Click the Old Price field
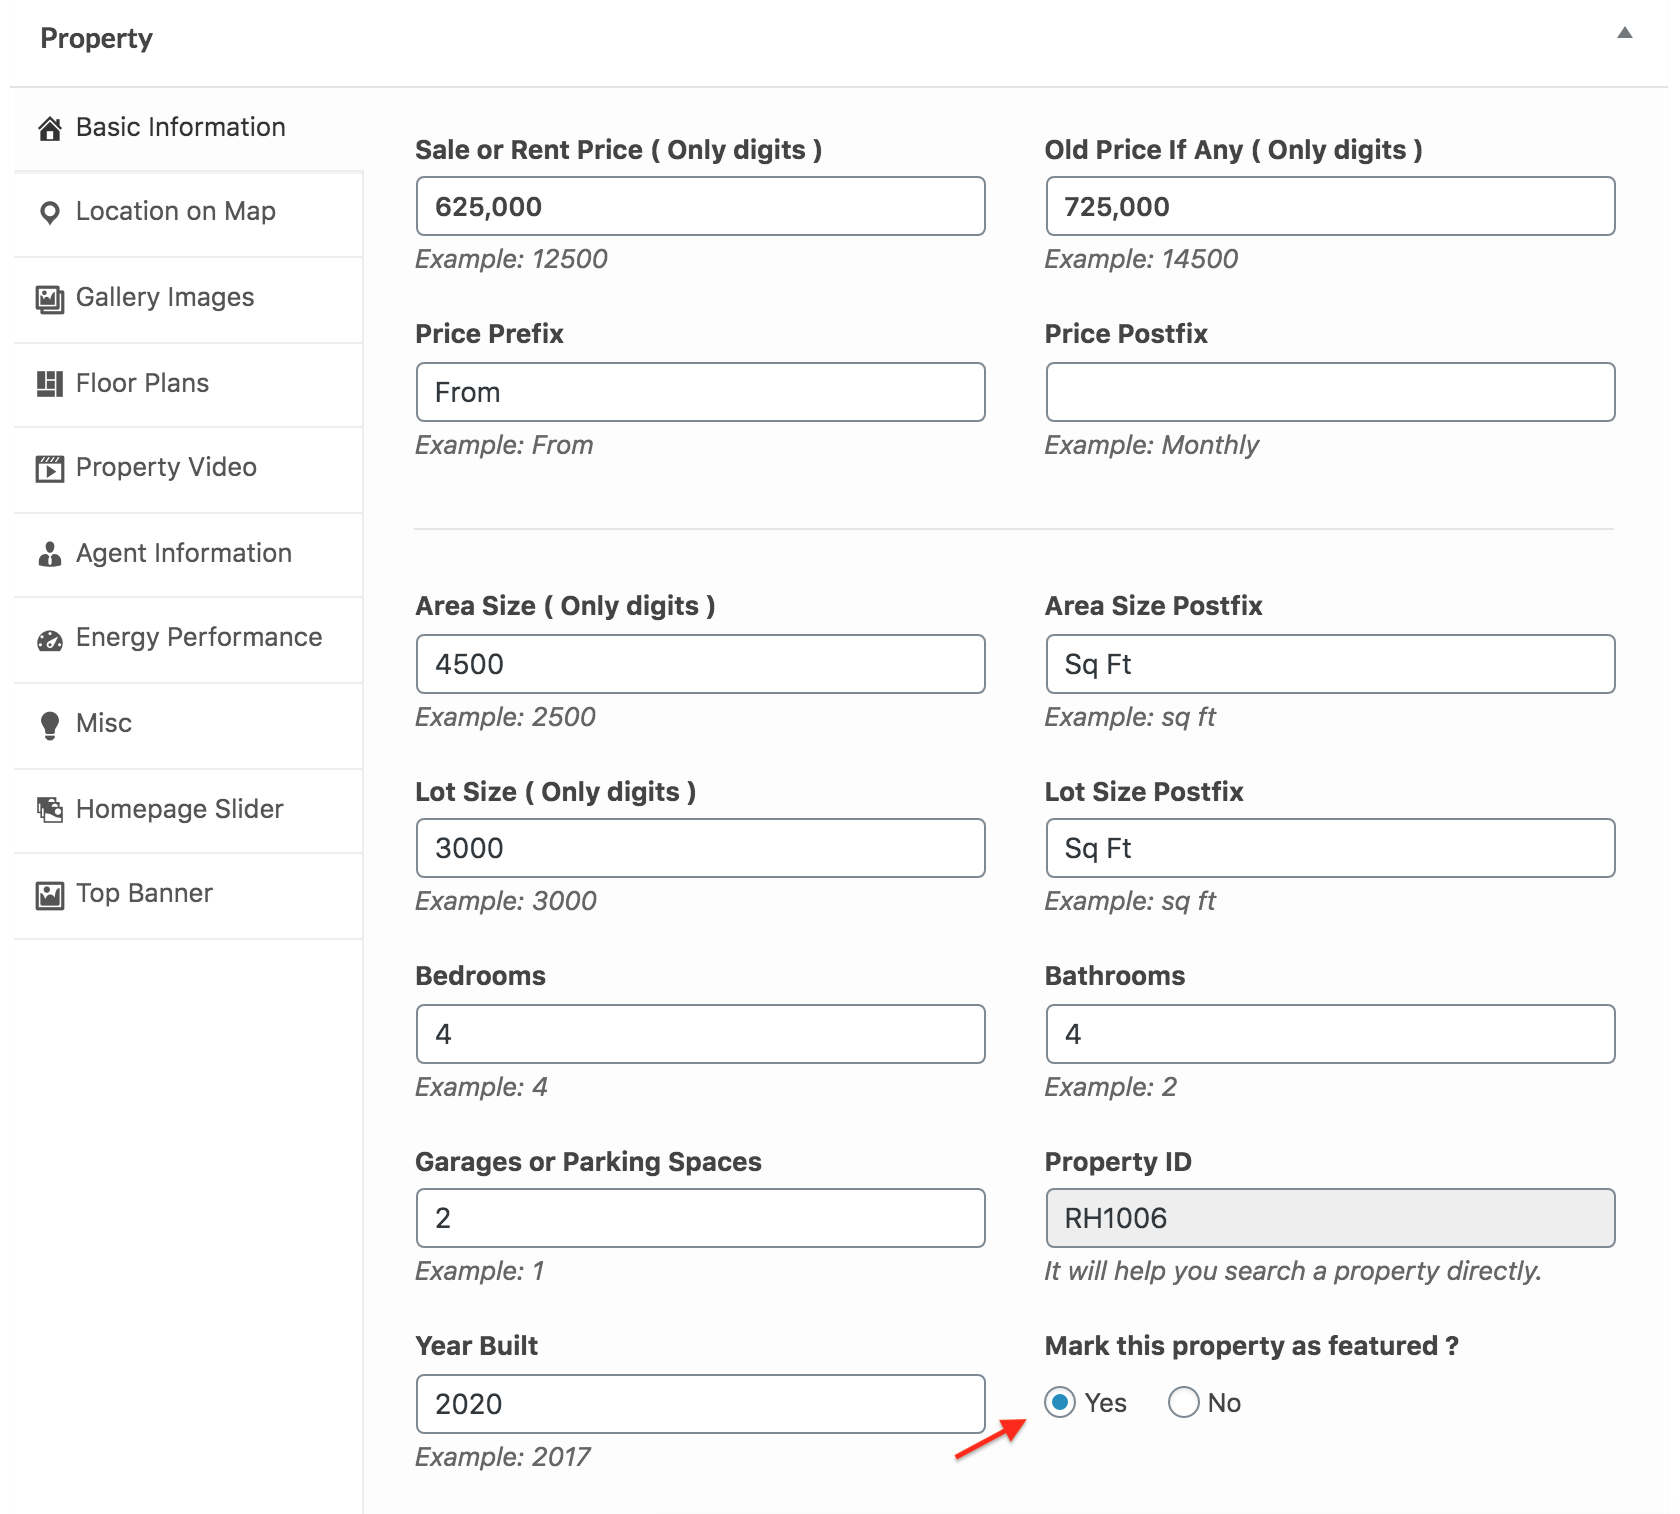This screenshot has width=1680, height=1514. (x=1330, y=206)
